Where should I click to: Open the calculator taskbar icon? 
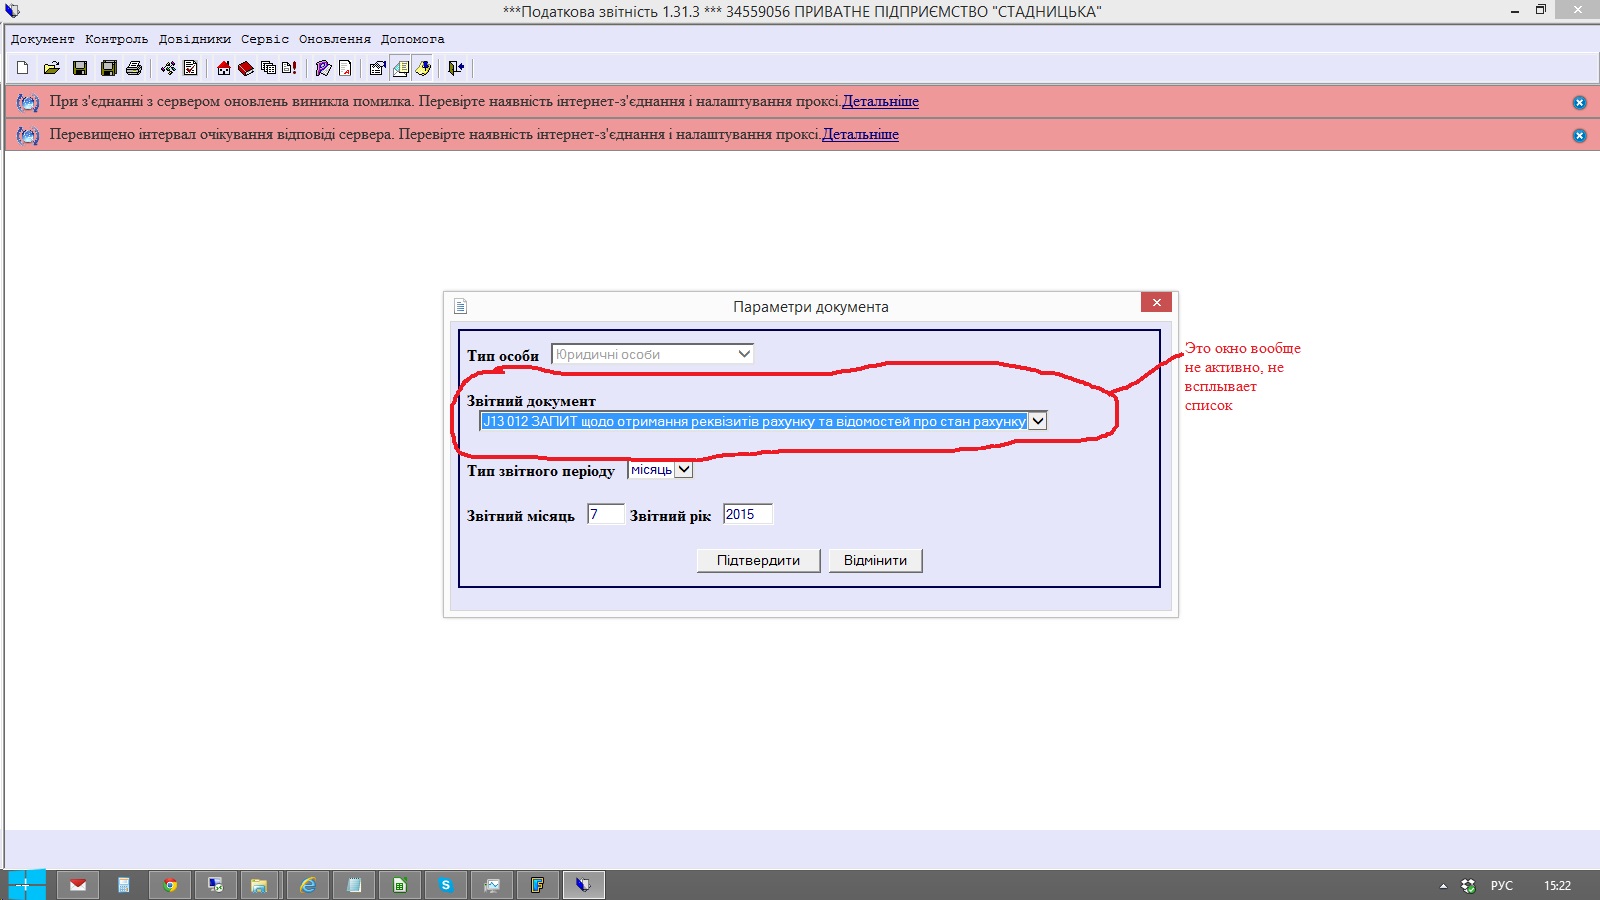click(x=124, y=885)
